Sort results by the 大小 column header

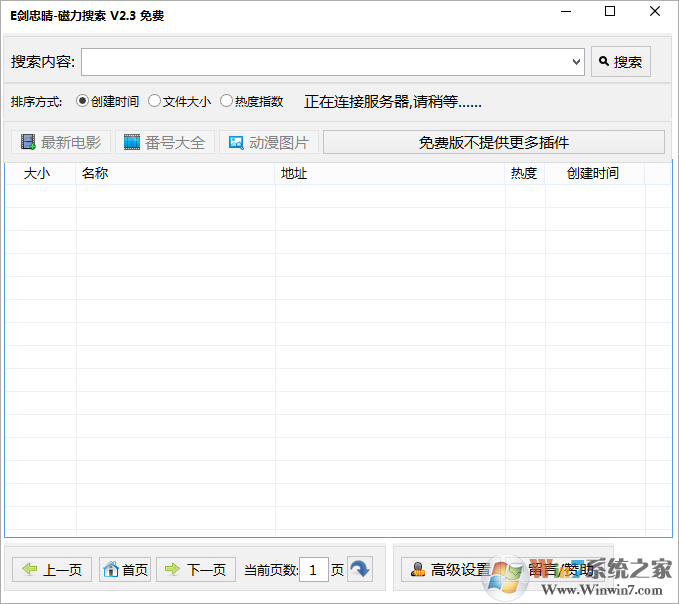tap(37, 173)
